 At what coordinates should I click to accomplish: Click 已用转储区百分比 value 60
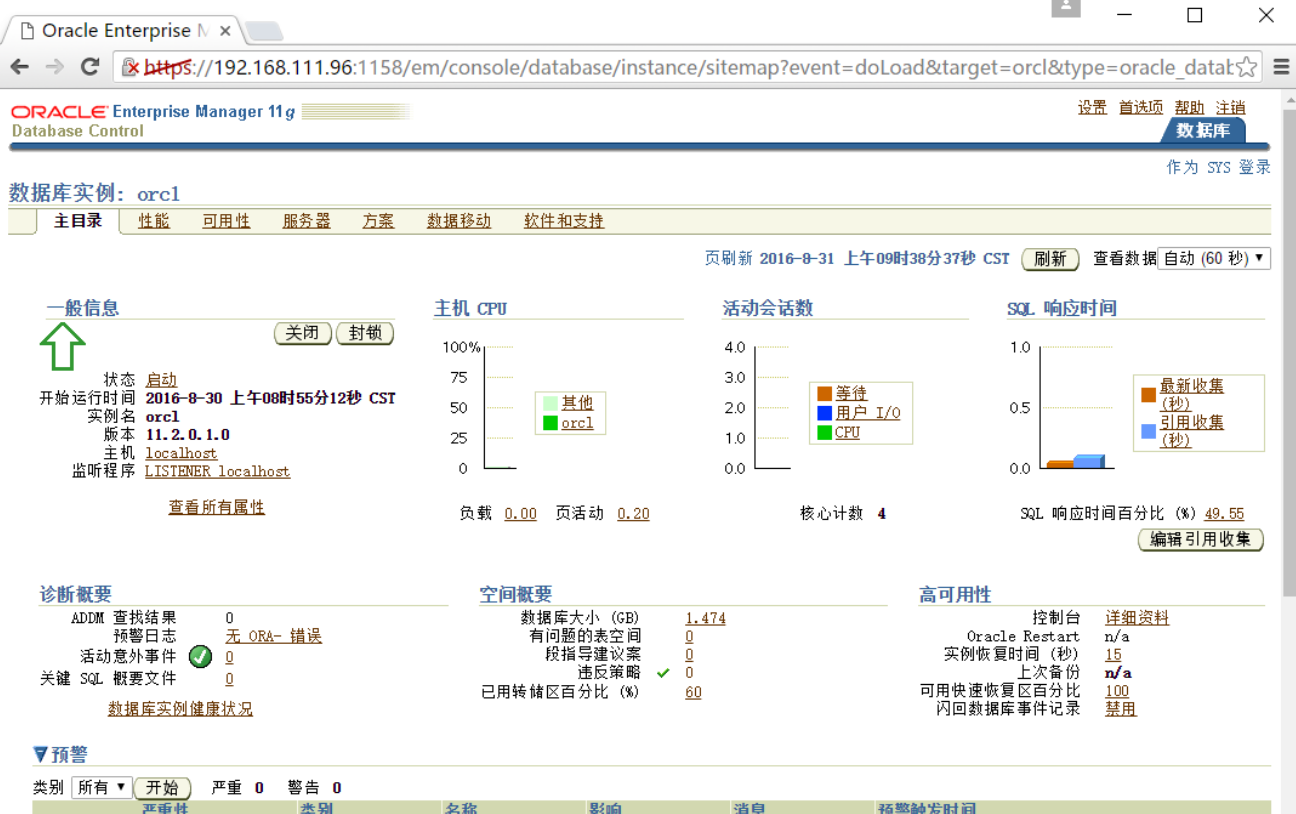(x=693, y=691)
